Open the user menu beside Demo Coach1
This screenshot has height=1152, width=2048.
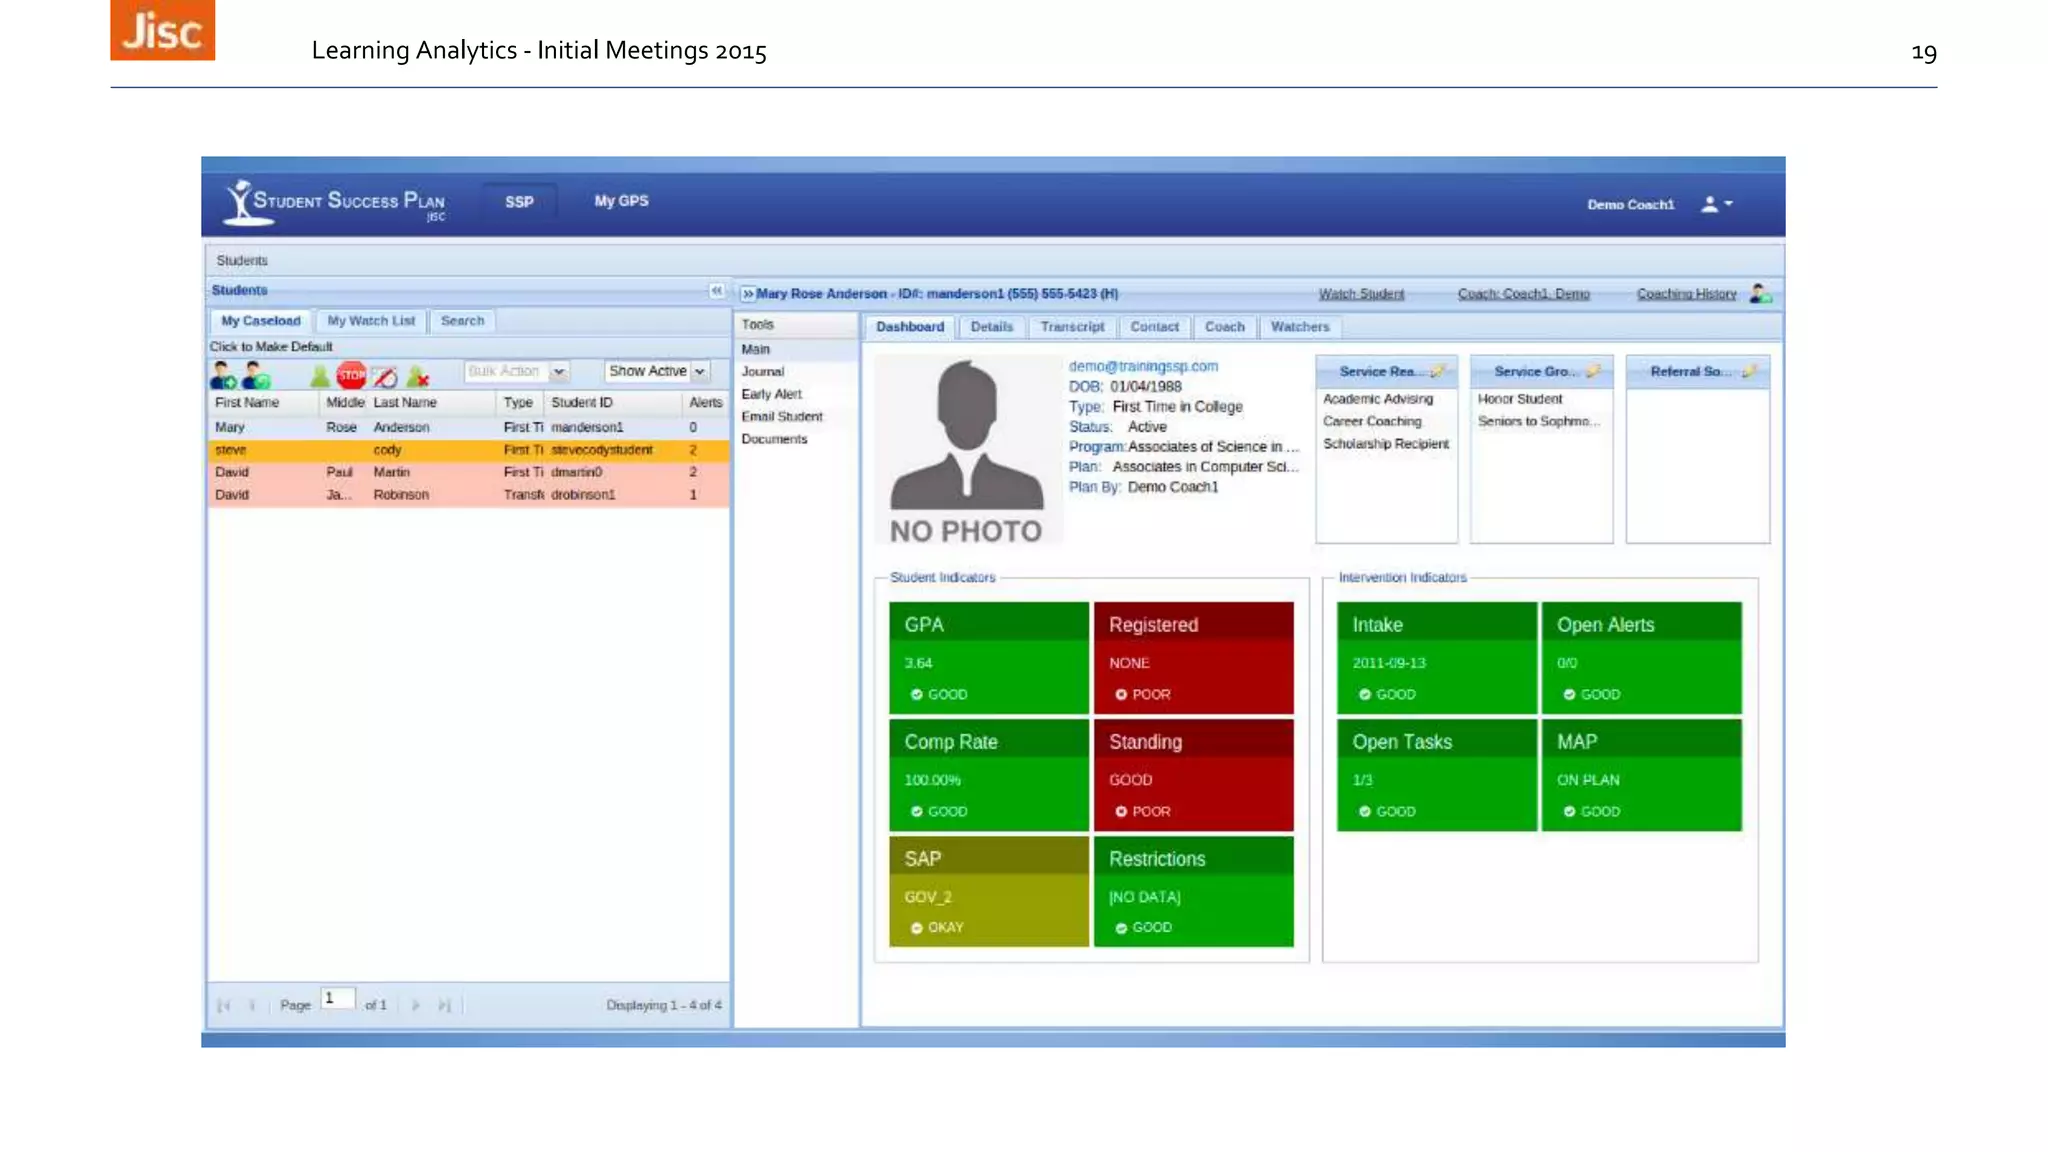tap(1717, 204)
